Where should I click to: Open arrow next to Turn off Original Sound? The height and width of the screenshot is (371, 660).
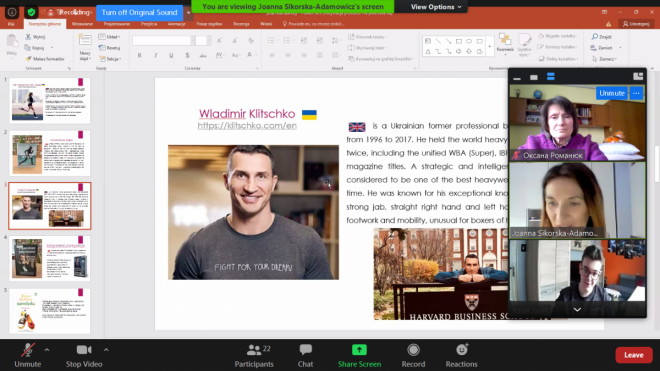tap(188, 13)
